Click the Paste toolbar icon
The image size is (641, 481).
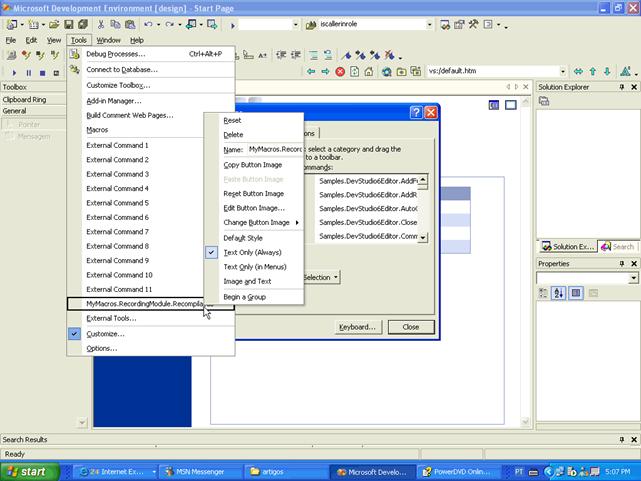(130, 25)
